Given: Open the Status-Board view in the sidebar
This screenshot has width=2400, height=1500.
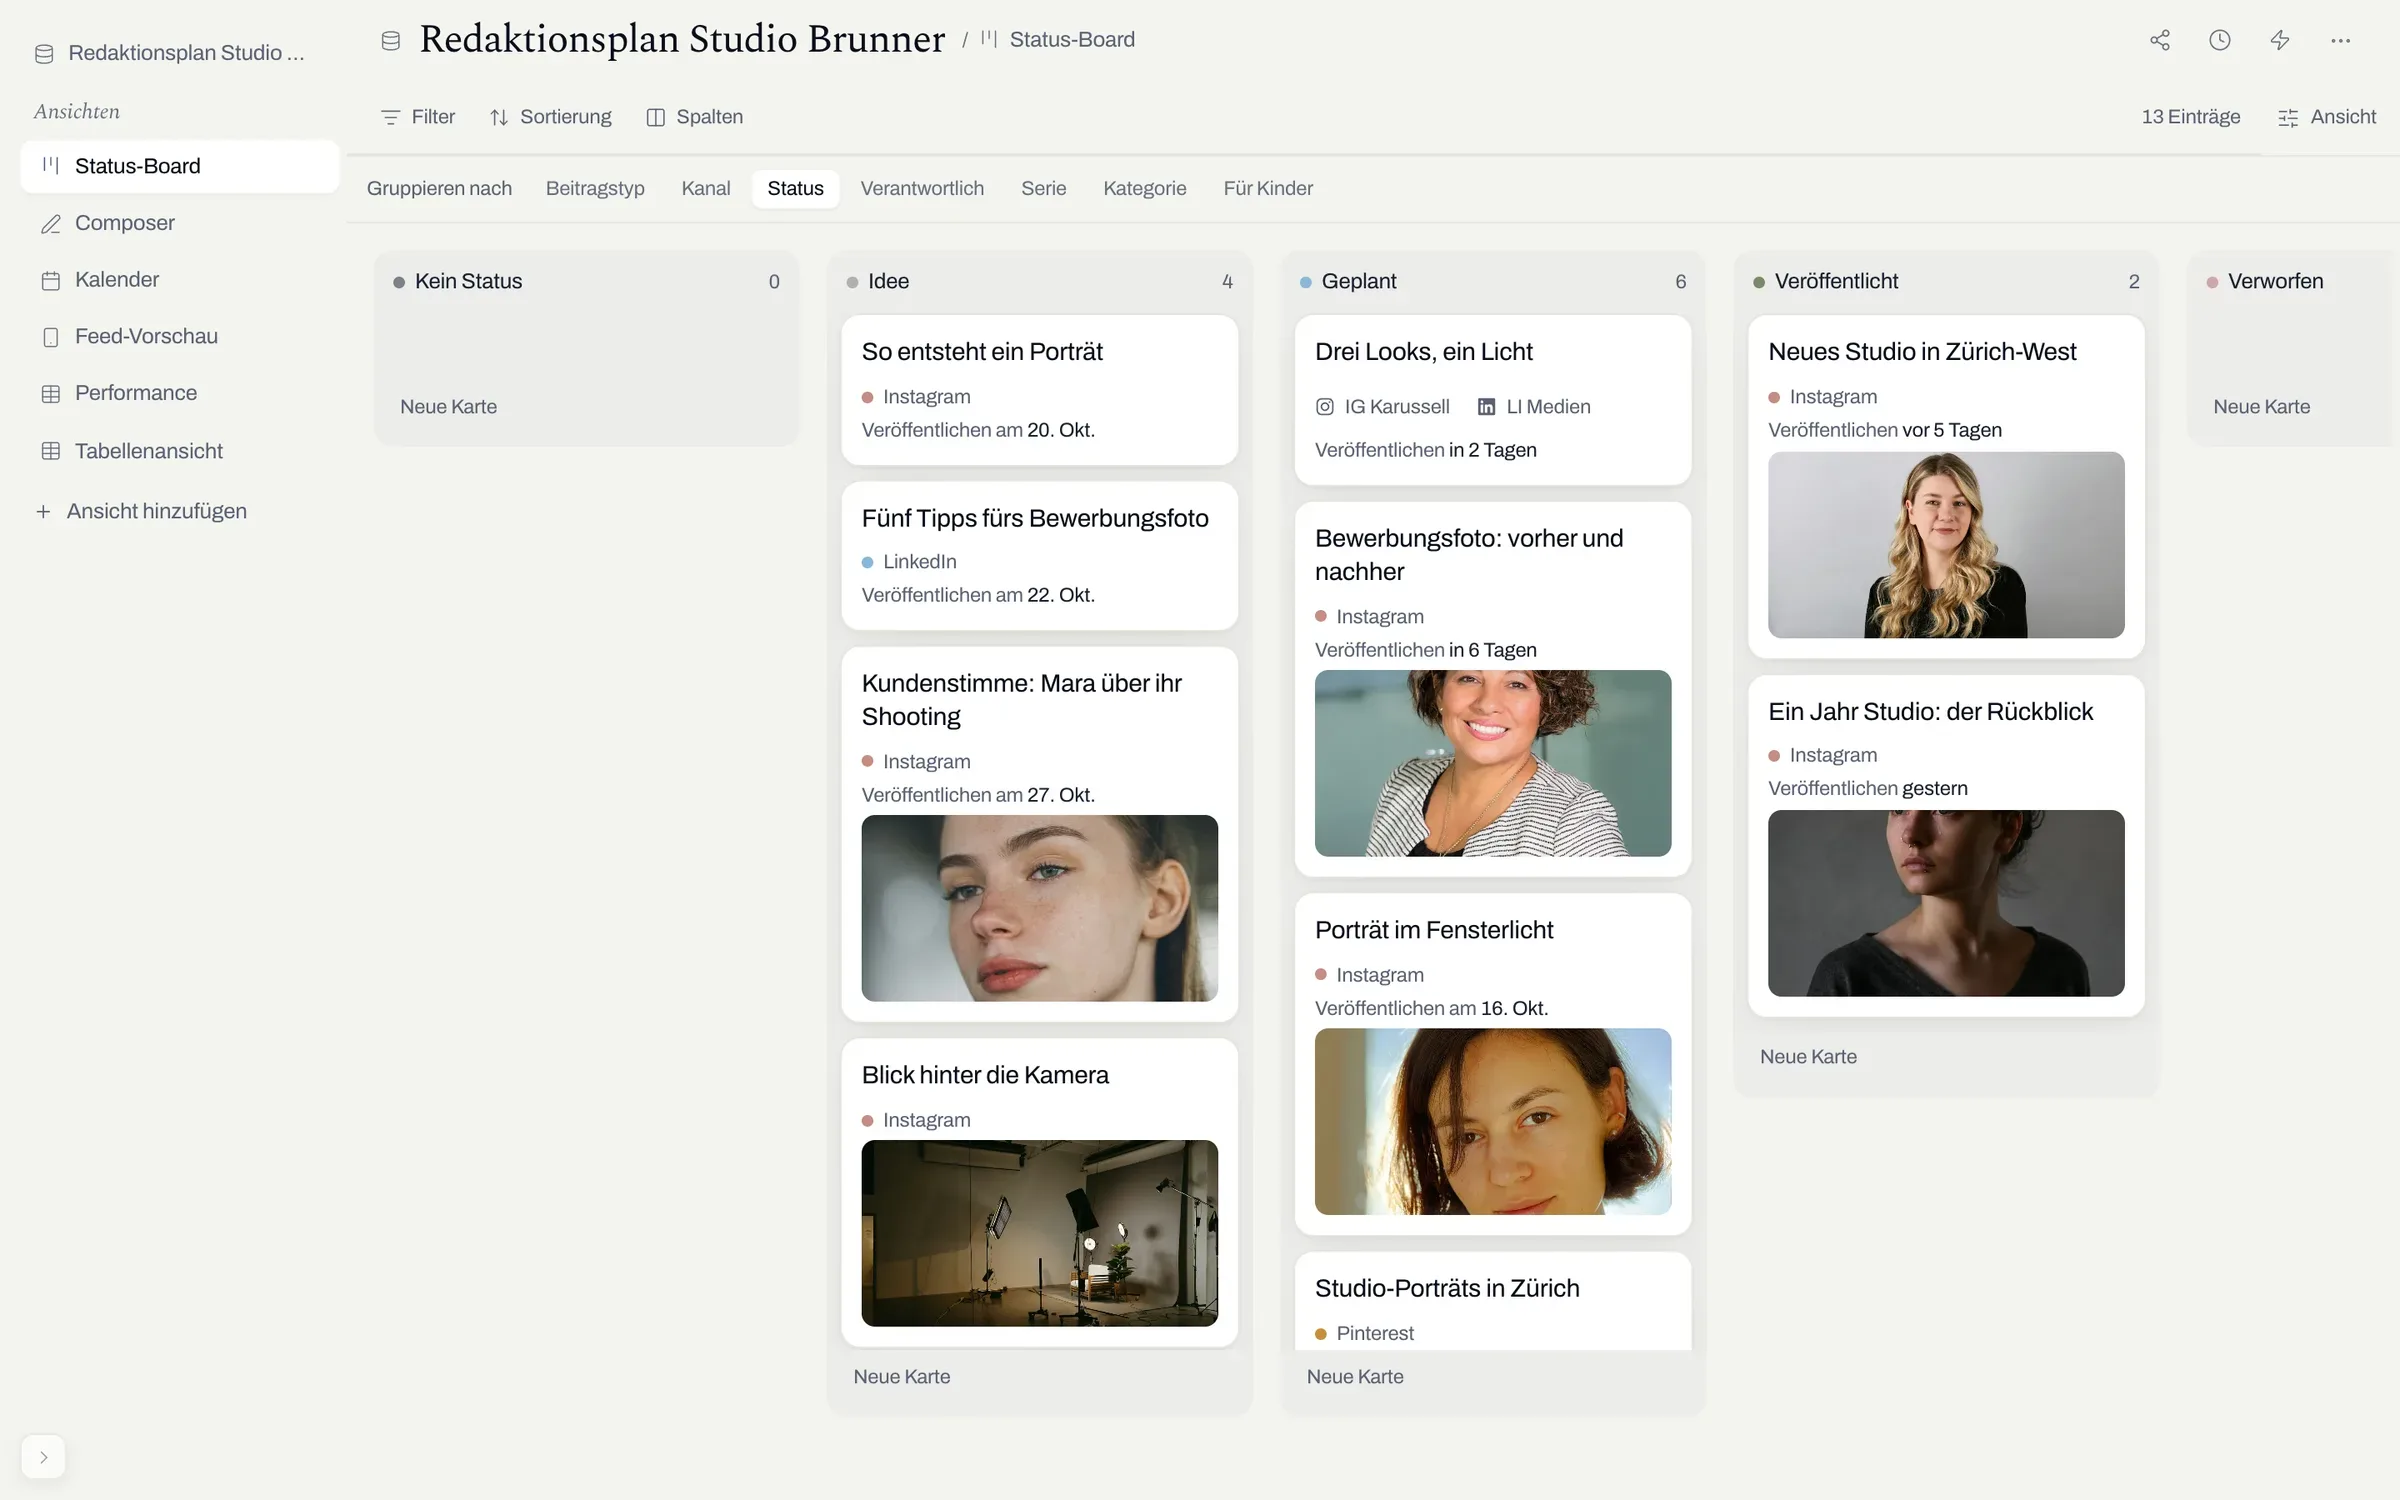Looking at the screenshot, I should [x=180, y=166].
